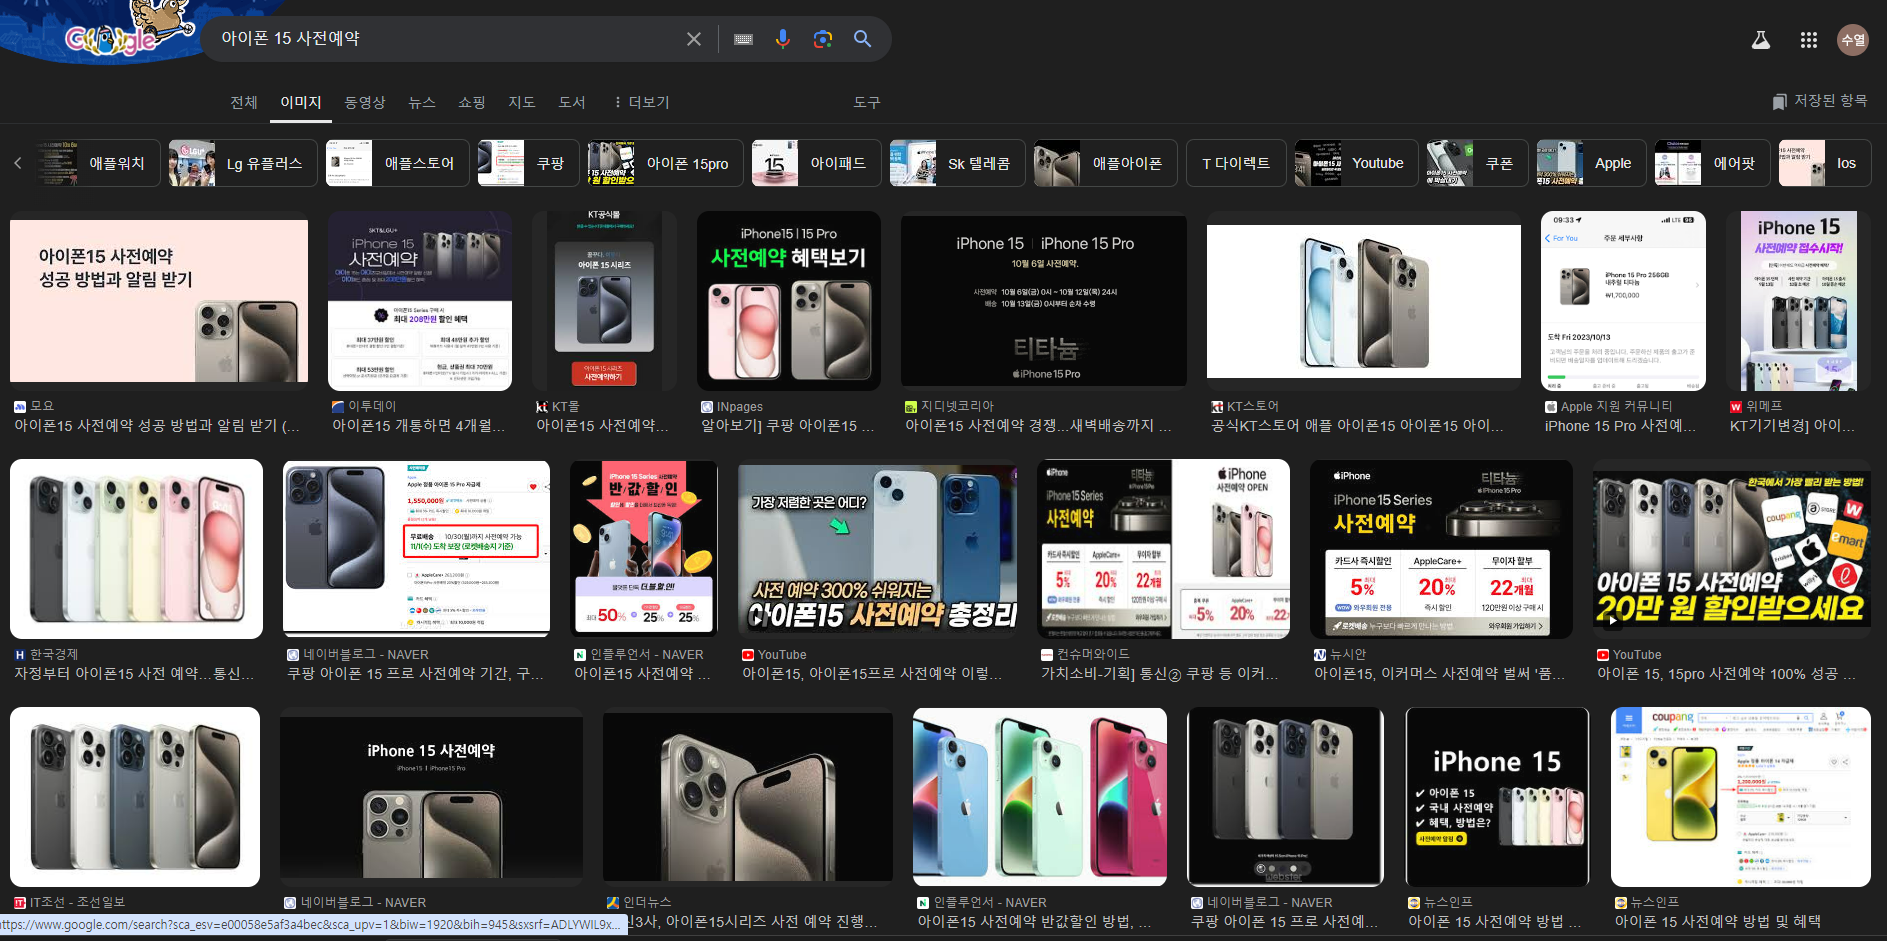Screen dimensions: 1887x941
Task: Open Search Labs flask icon
Action: click(x=1761, y=40)
